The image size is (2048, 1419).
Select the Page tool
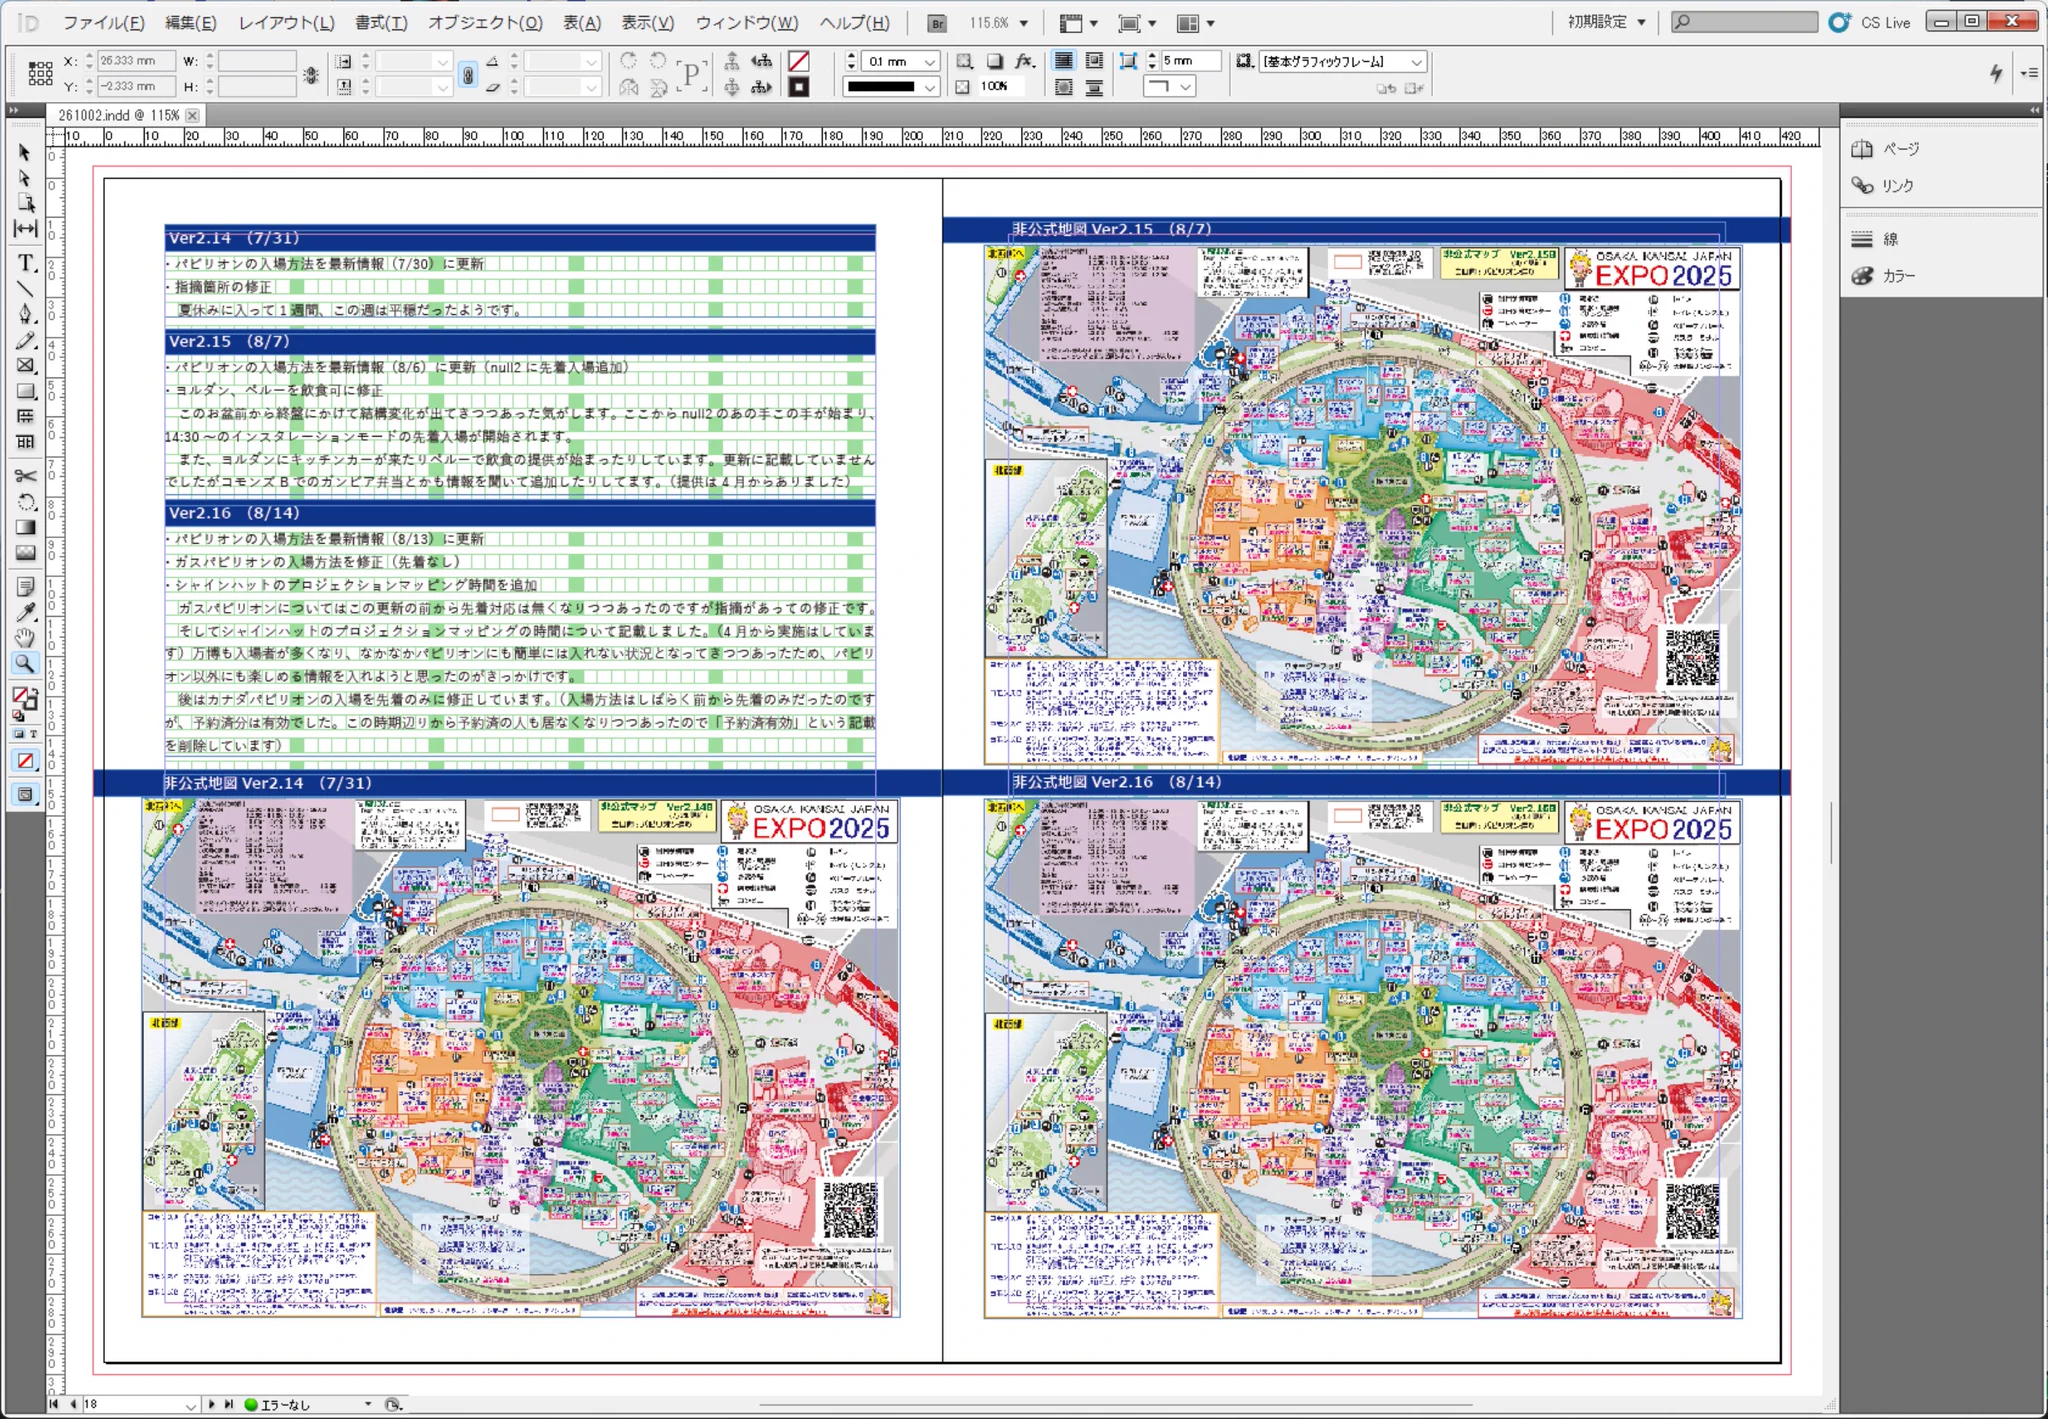tap(25, 203)
